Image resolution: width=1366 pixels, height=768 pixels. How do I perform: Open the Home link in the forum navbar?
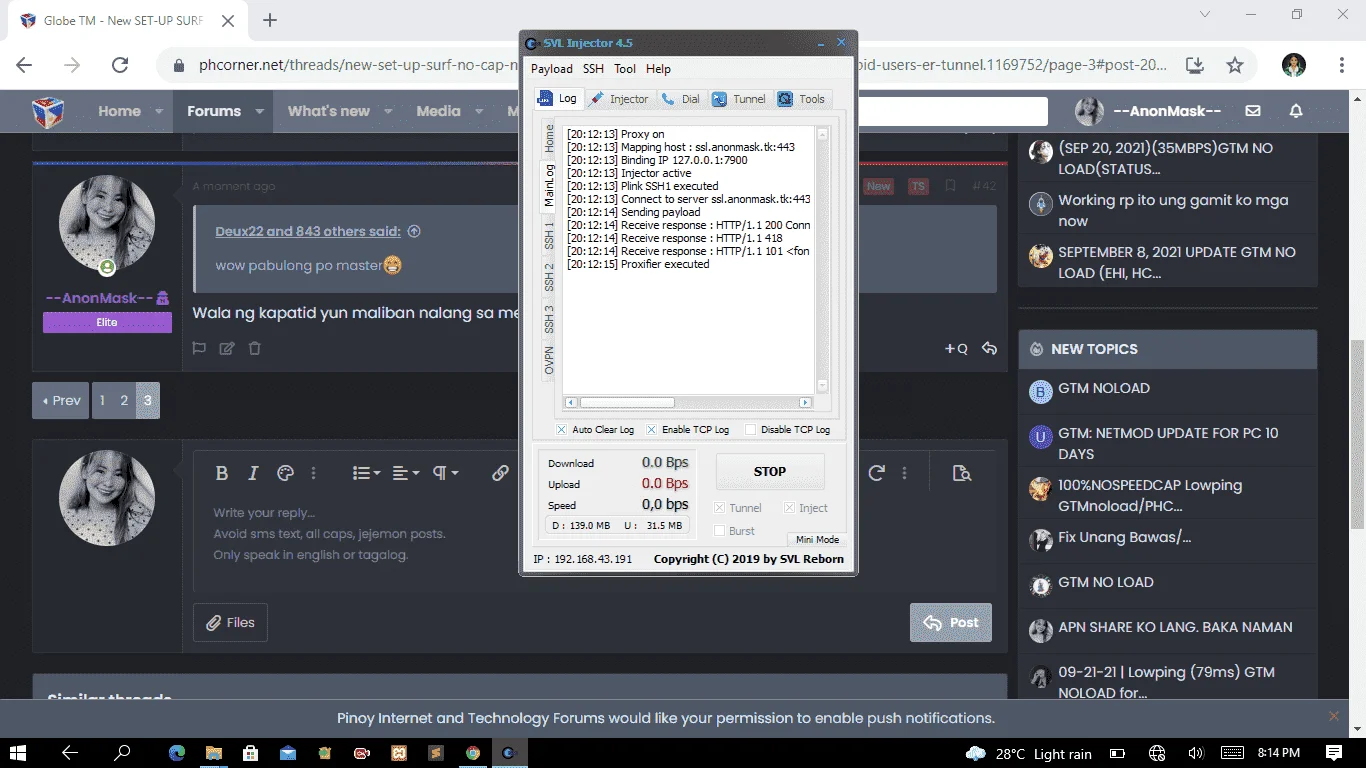119,111
